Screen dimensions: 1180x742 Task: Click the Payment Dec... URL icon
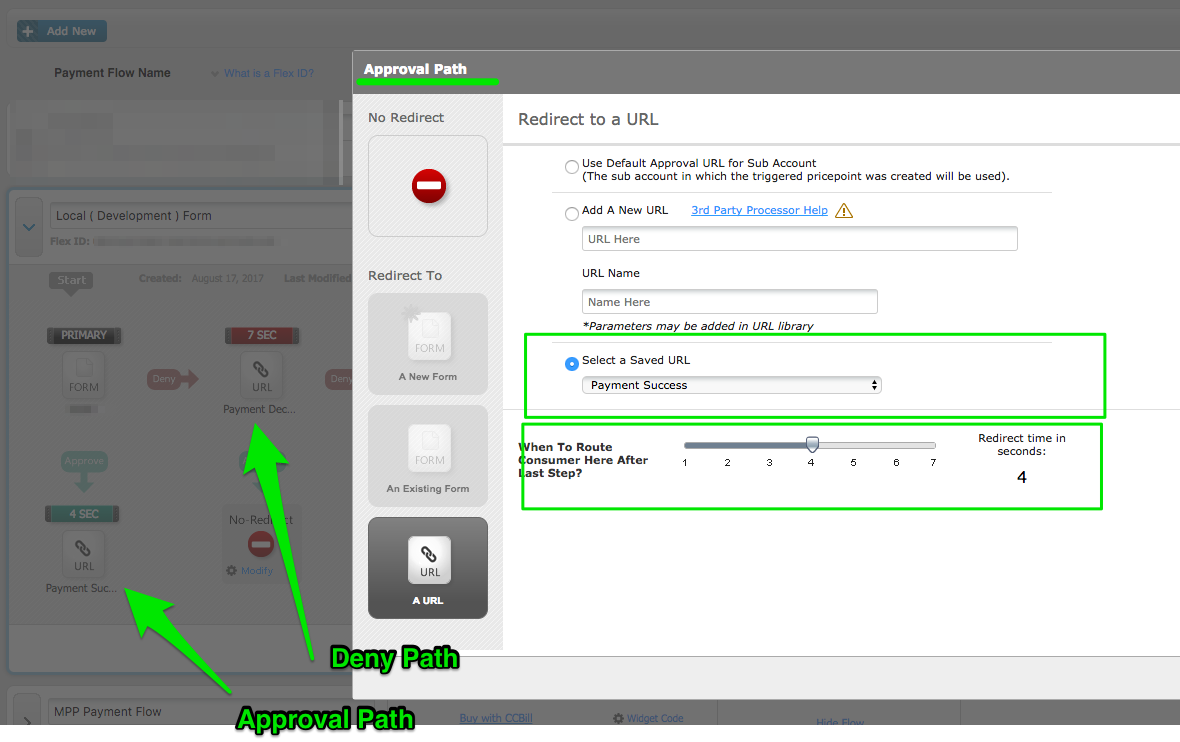[x=261, y=375]
